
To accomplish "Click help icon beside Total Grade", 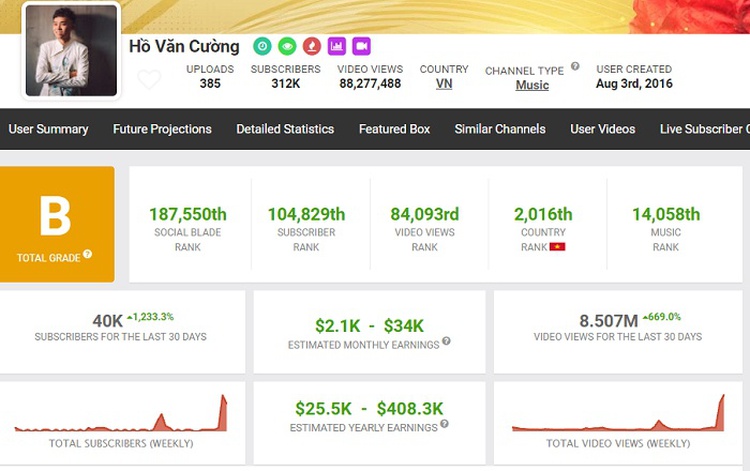I will coord(88,255).
